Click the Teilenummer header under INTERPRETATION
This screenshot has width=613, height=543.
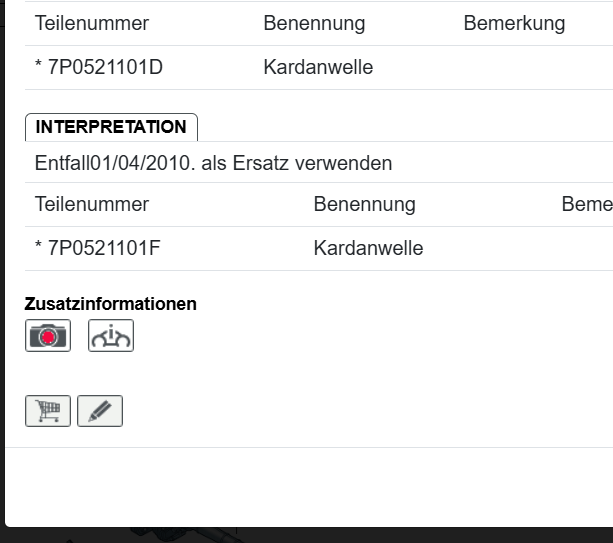(92, 204)
